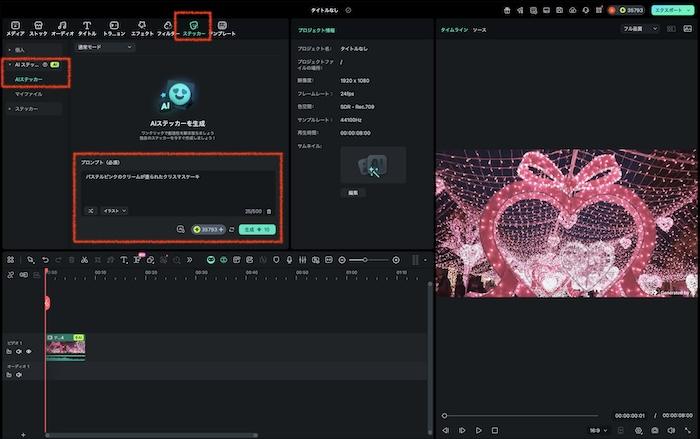Click the green 生成 generate button

click(256, 229)
